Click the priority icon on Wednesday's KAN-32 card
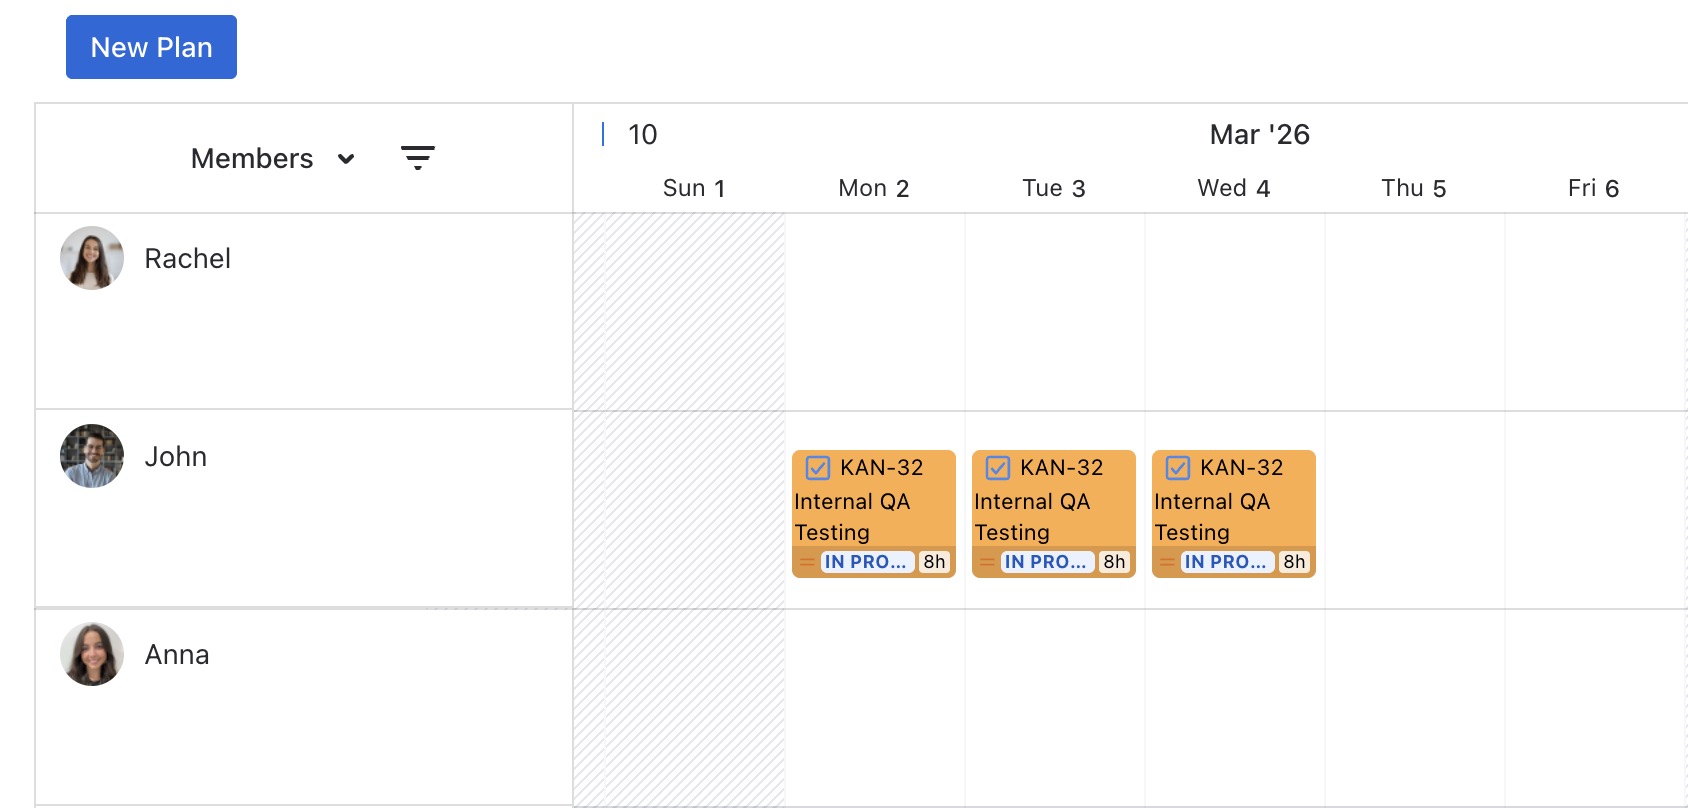The height and width of the screenshot is (808, 1688). click(1167, 562)
